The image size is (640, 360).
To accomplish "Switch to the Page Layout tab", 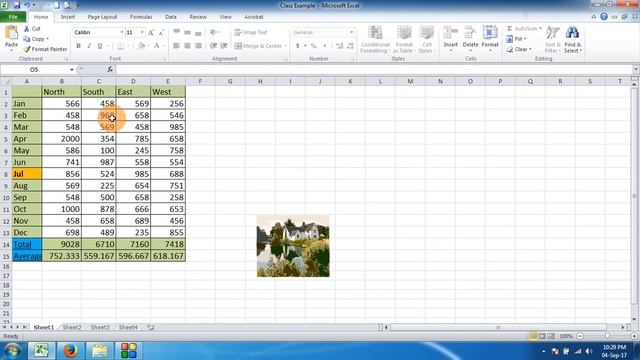I will pos(102,17).
